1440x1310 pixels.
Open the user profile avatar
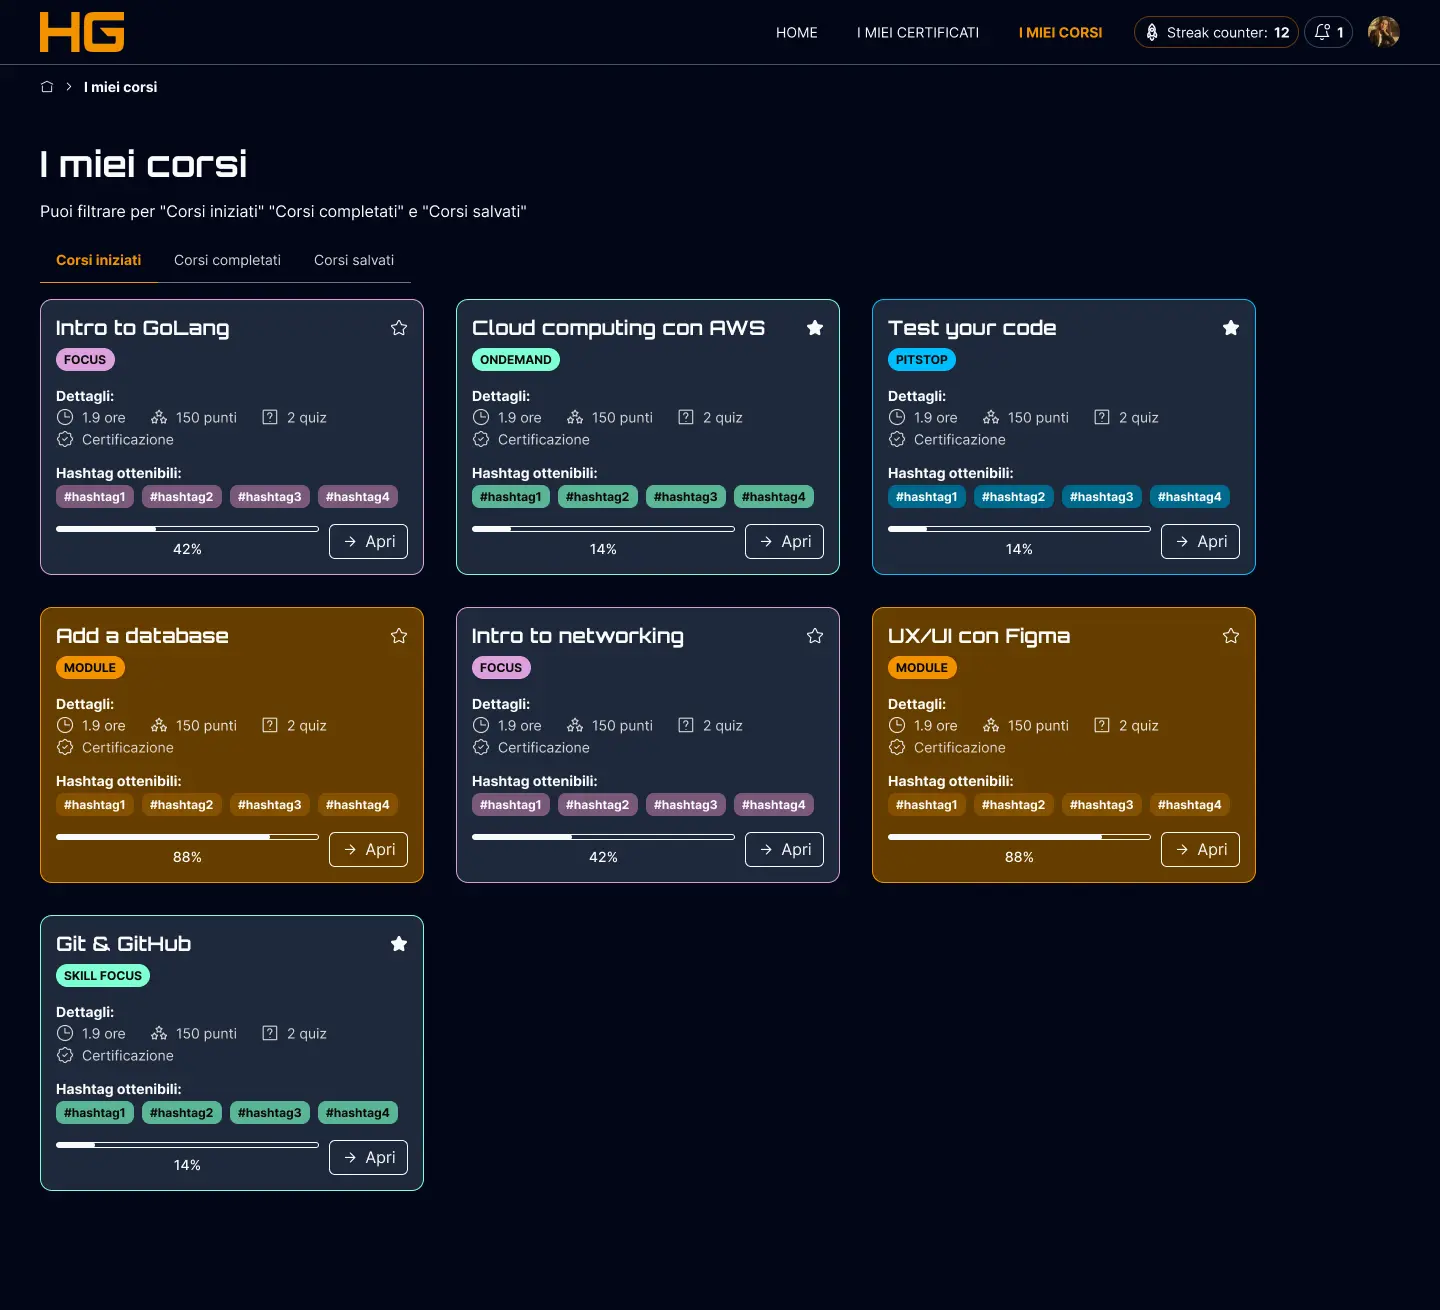(x=1383, y=32)
